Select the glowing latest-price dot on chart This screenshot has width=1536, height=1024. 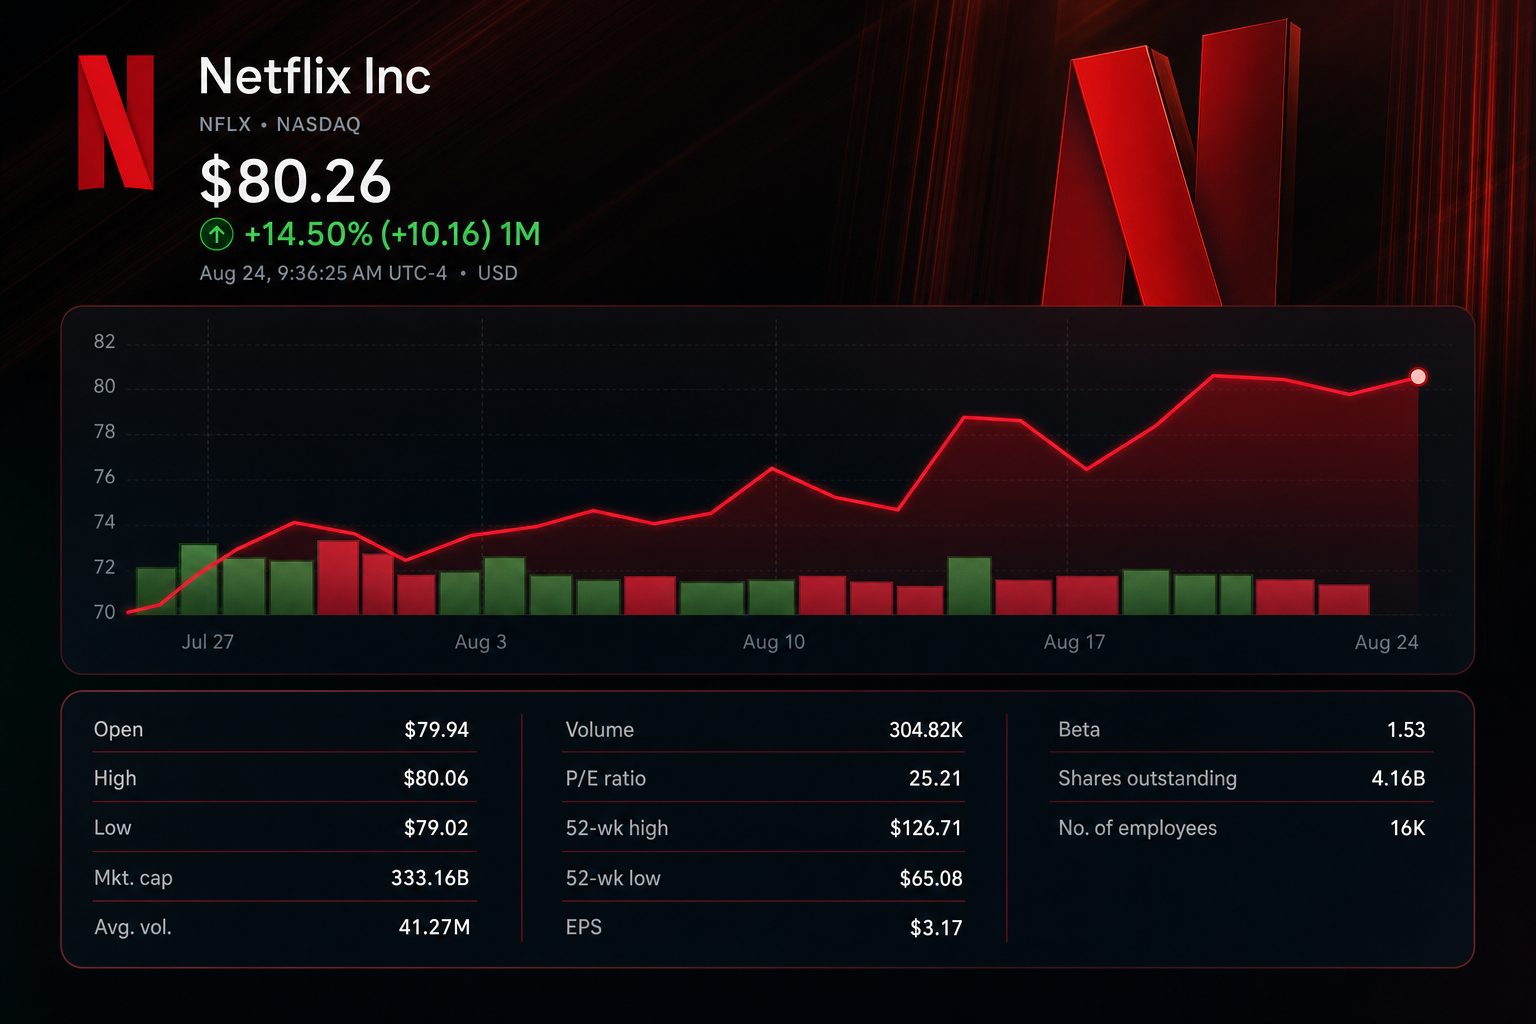(x=1418, y=377)
